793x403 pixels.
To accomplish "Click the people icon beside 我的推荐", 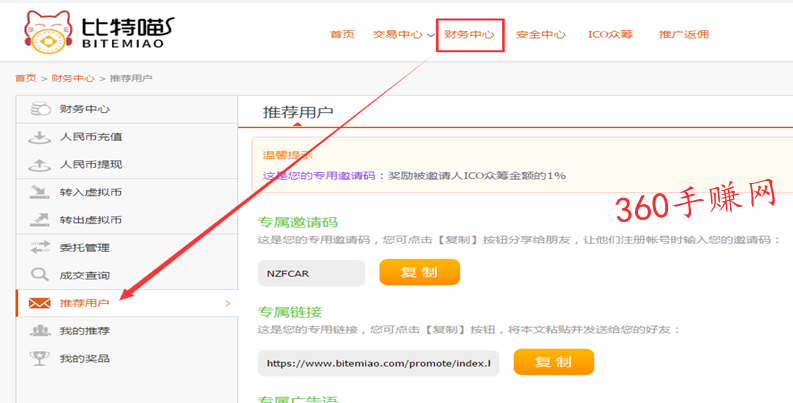I will (40, 331).
